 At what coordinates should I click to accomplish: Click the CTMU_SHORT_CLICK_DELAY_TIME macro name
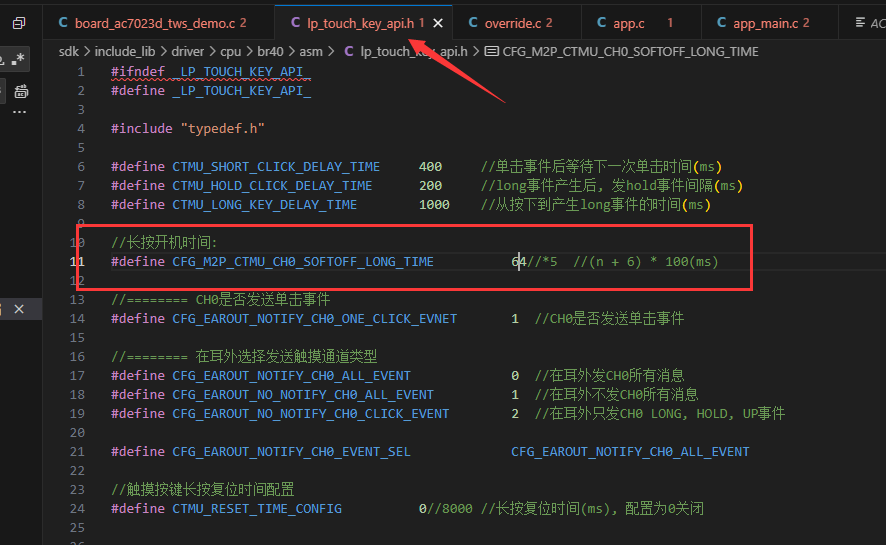pyautogui.click(x=276, y=167)
